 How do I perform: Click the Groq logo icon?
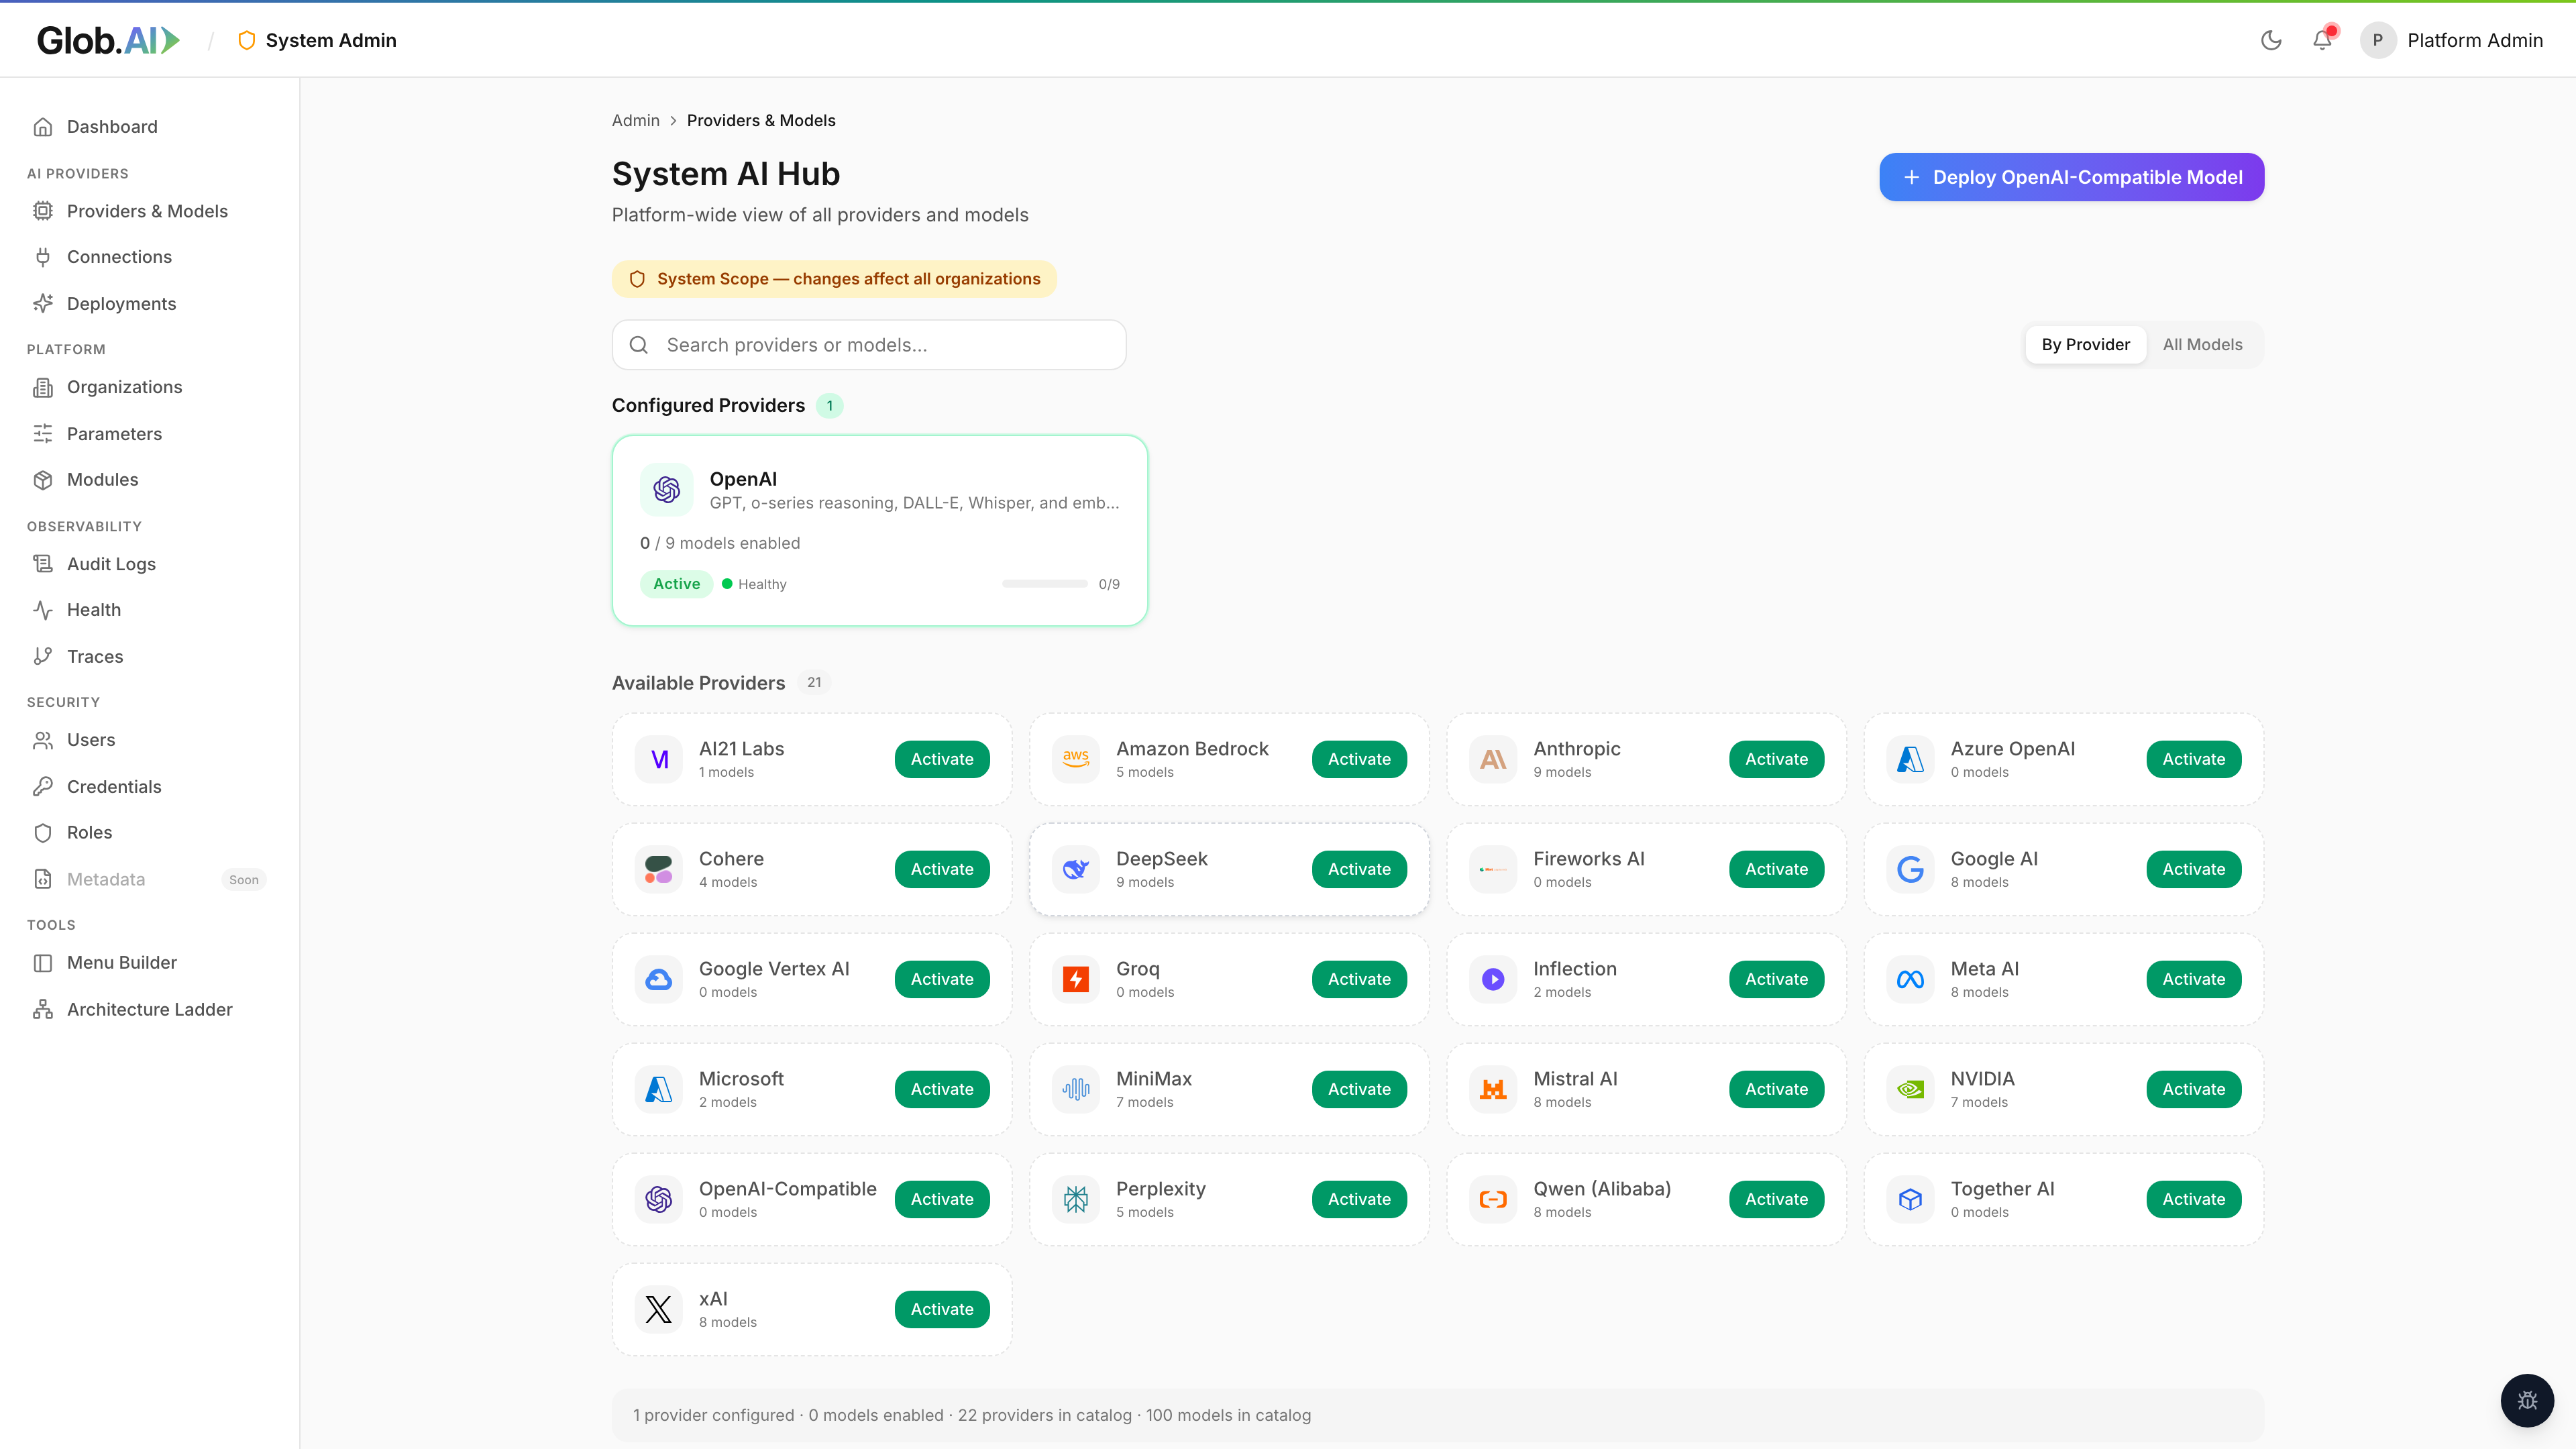1076,979
